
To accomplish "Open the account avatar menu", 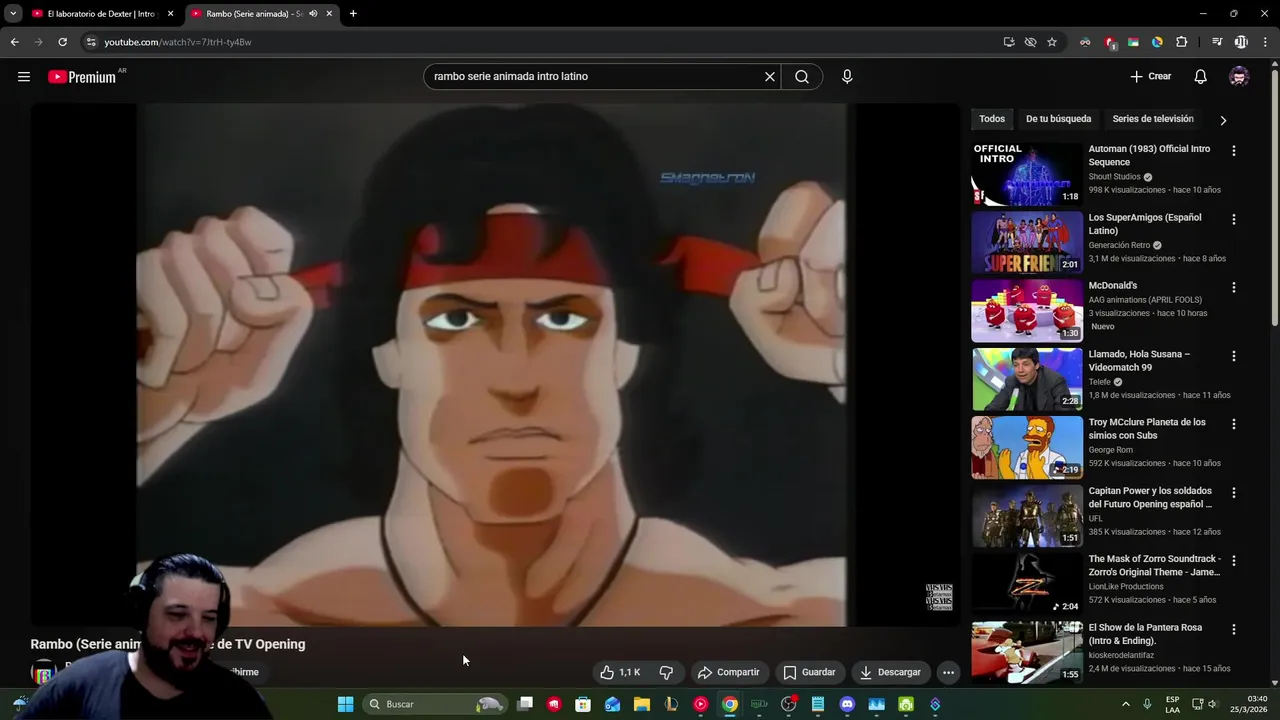I will pyautogui.click(x=1239, y=77).
